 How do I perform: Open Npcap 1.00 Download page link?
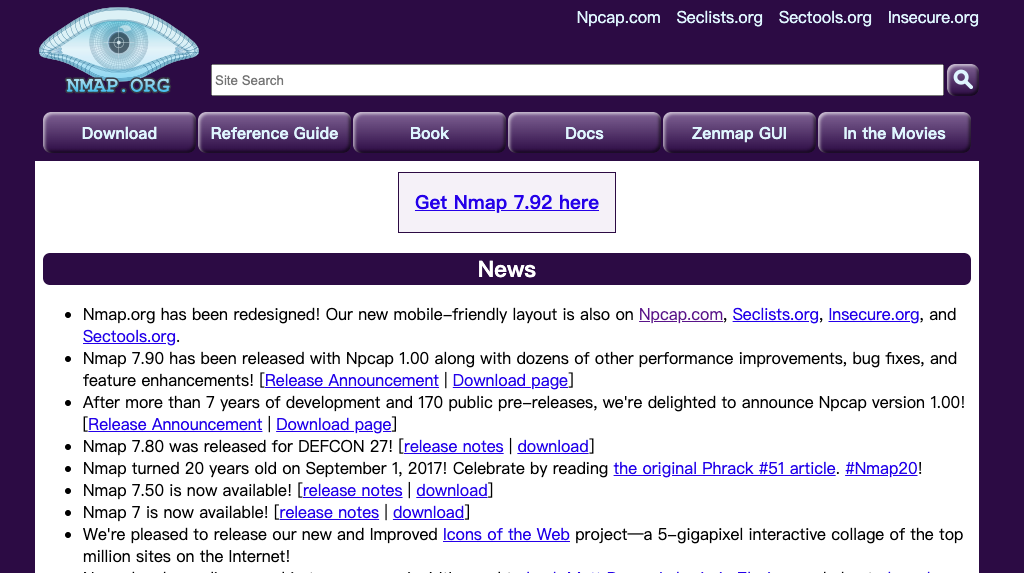point(334,425)
